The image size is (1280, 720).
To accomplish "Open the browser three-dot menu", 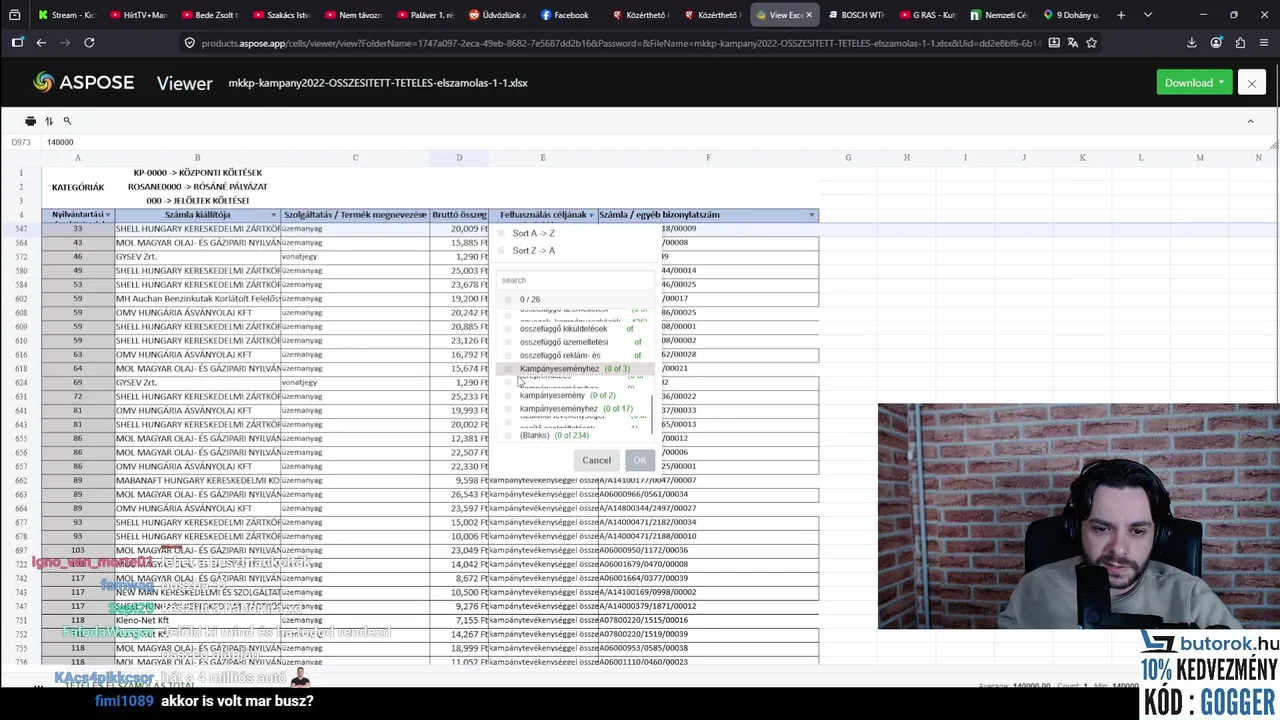I will click(x=1263, y=43).
